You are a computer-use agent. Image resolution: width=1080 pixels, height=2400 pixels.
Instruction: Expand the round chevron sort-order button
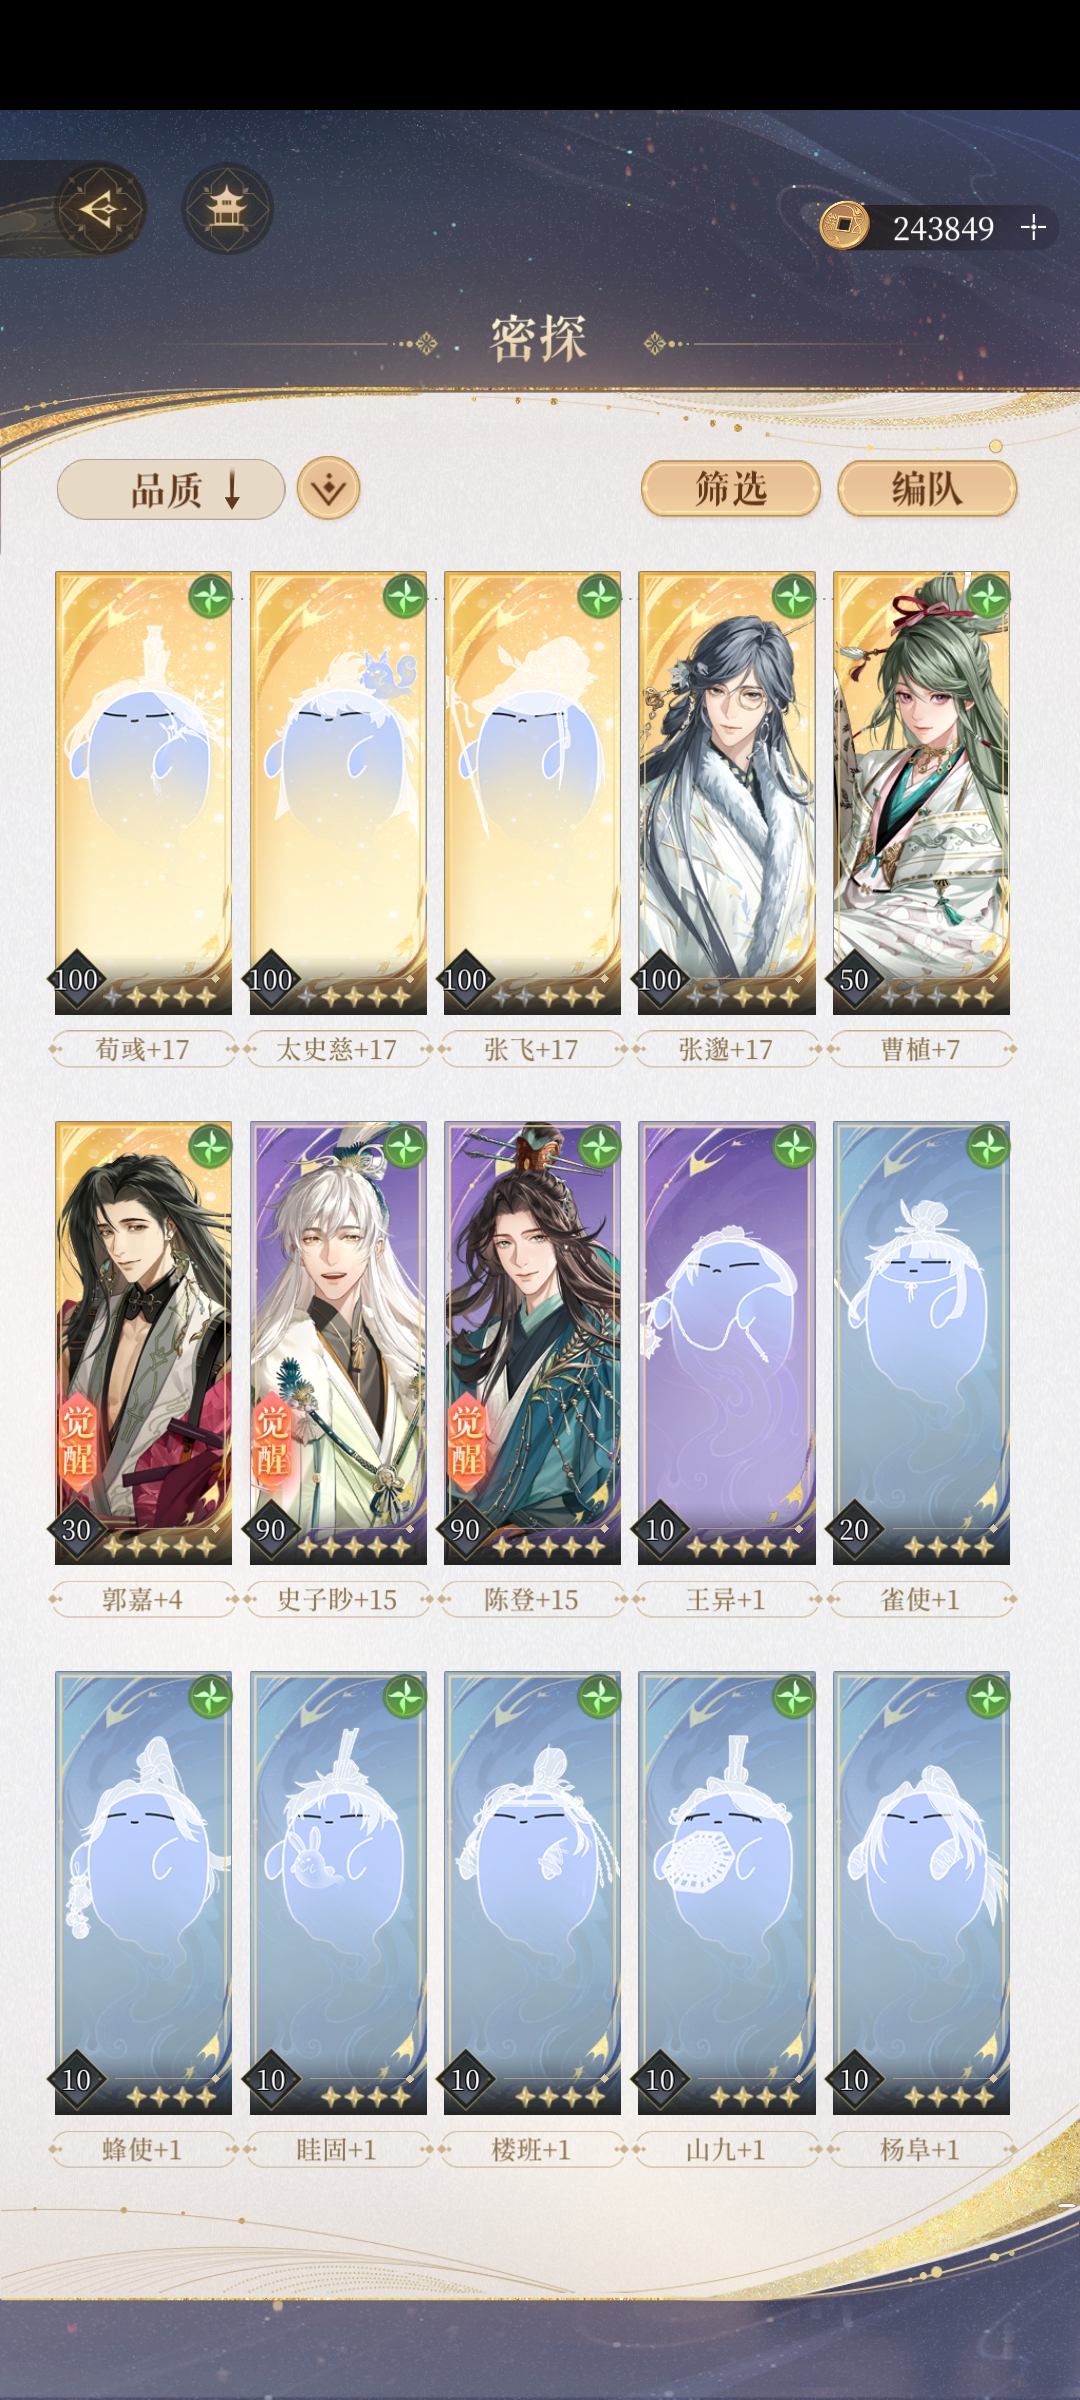pos(329,489)
